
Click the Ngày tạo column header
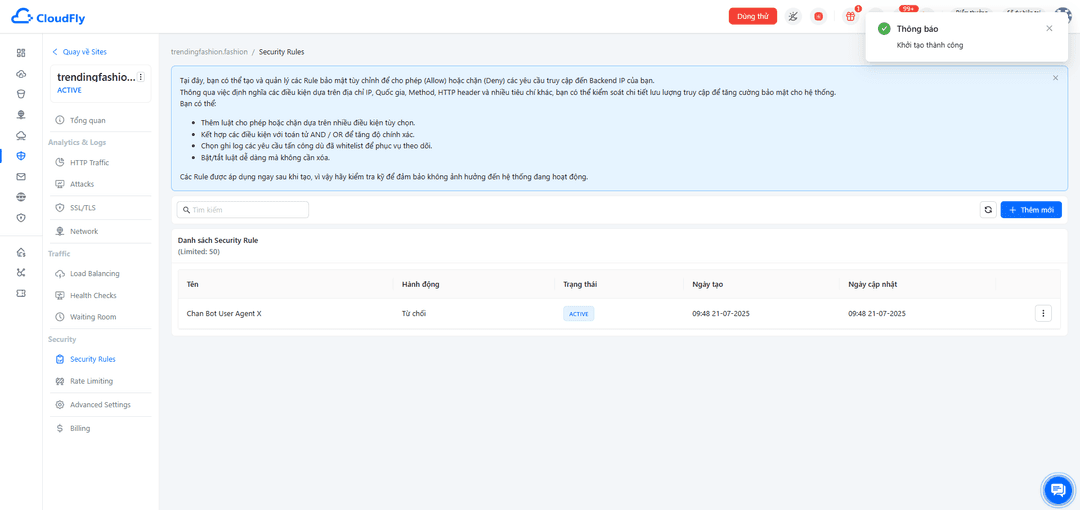707,284
